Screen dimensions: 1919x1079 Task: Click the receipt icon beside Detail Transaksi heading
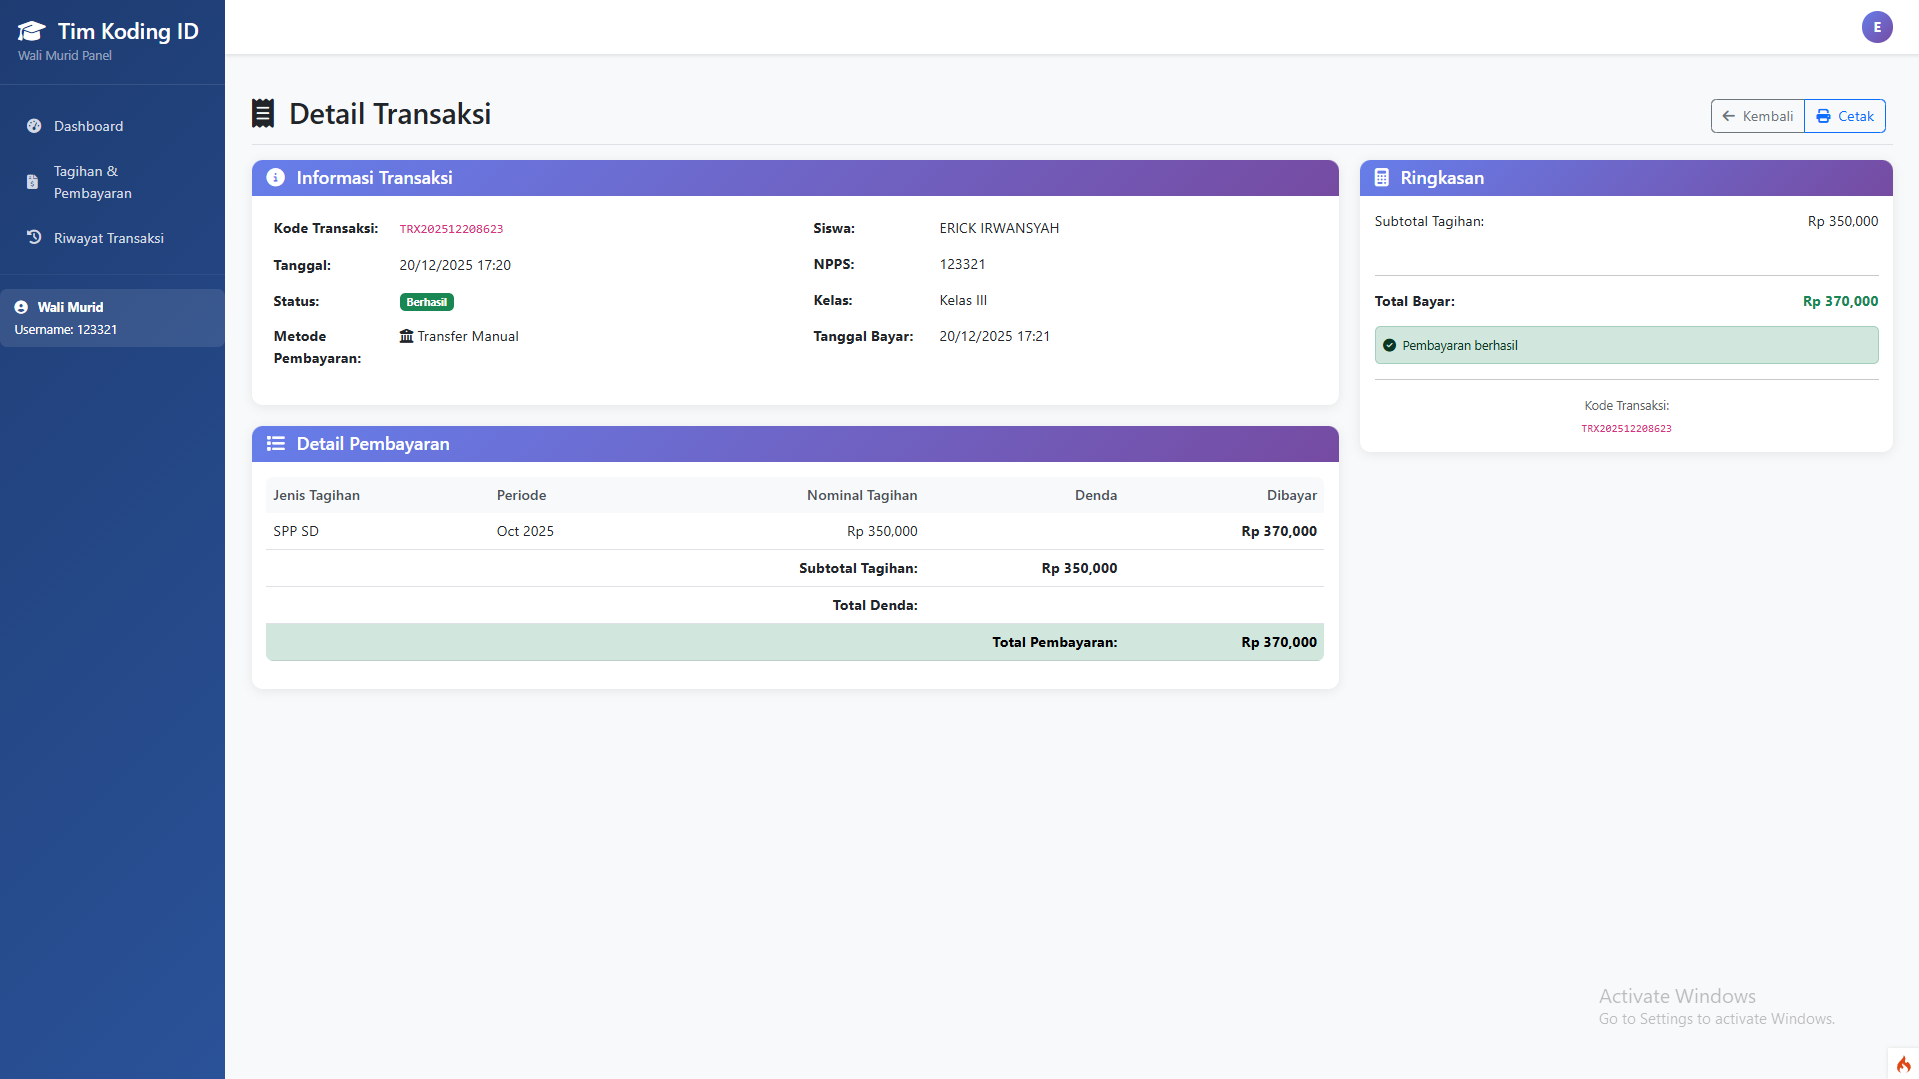click(264, 113)
